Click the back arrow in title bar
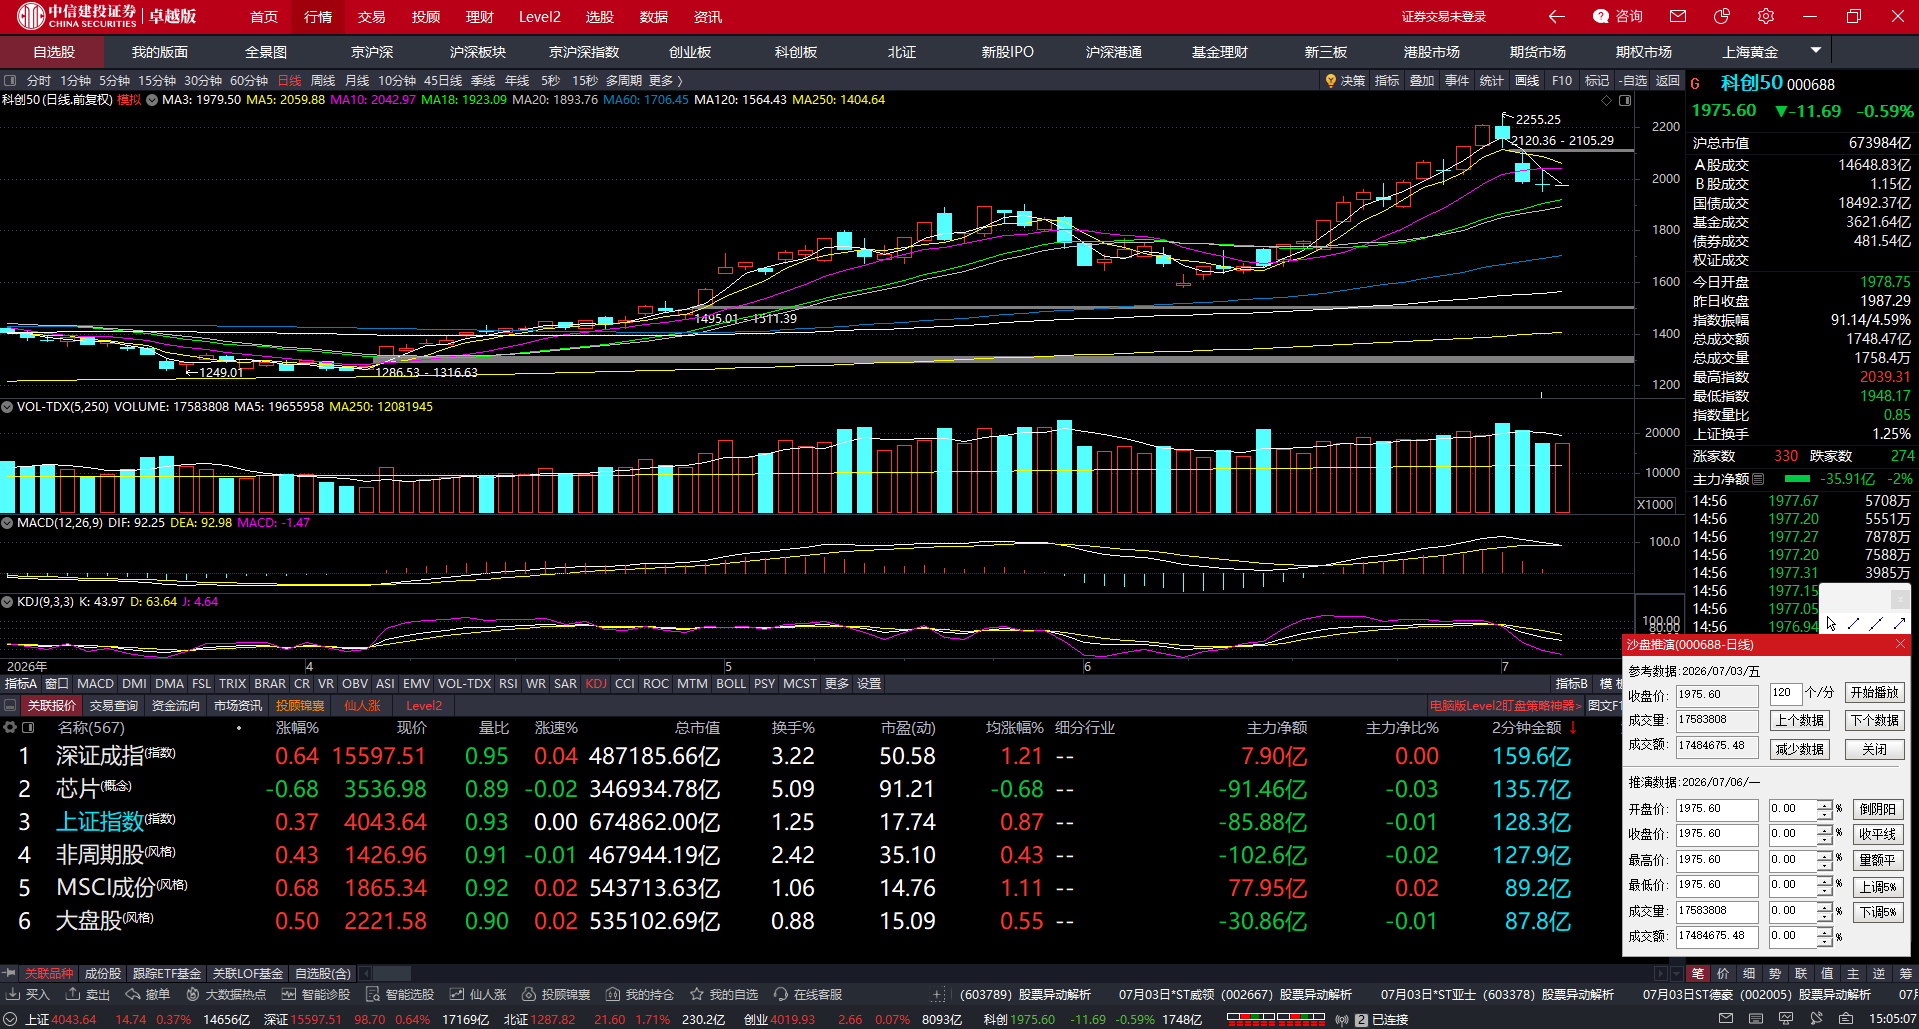 (x=1557, y=16)
